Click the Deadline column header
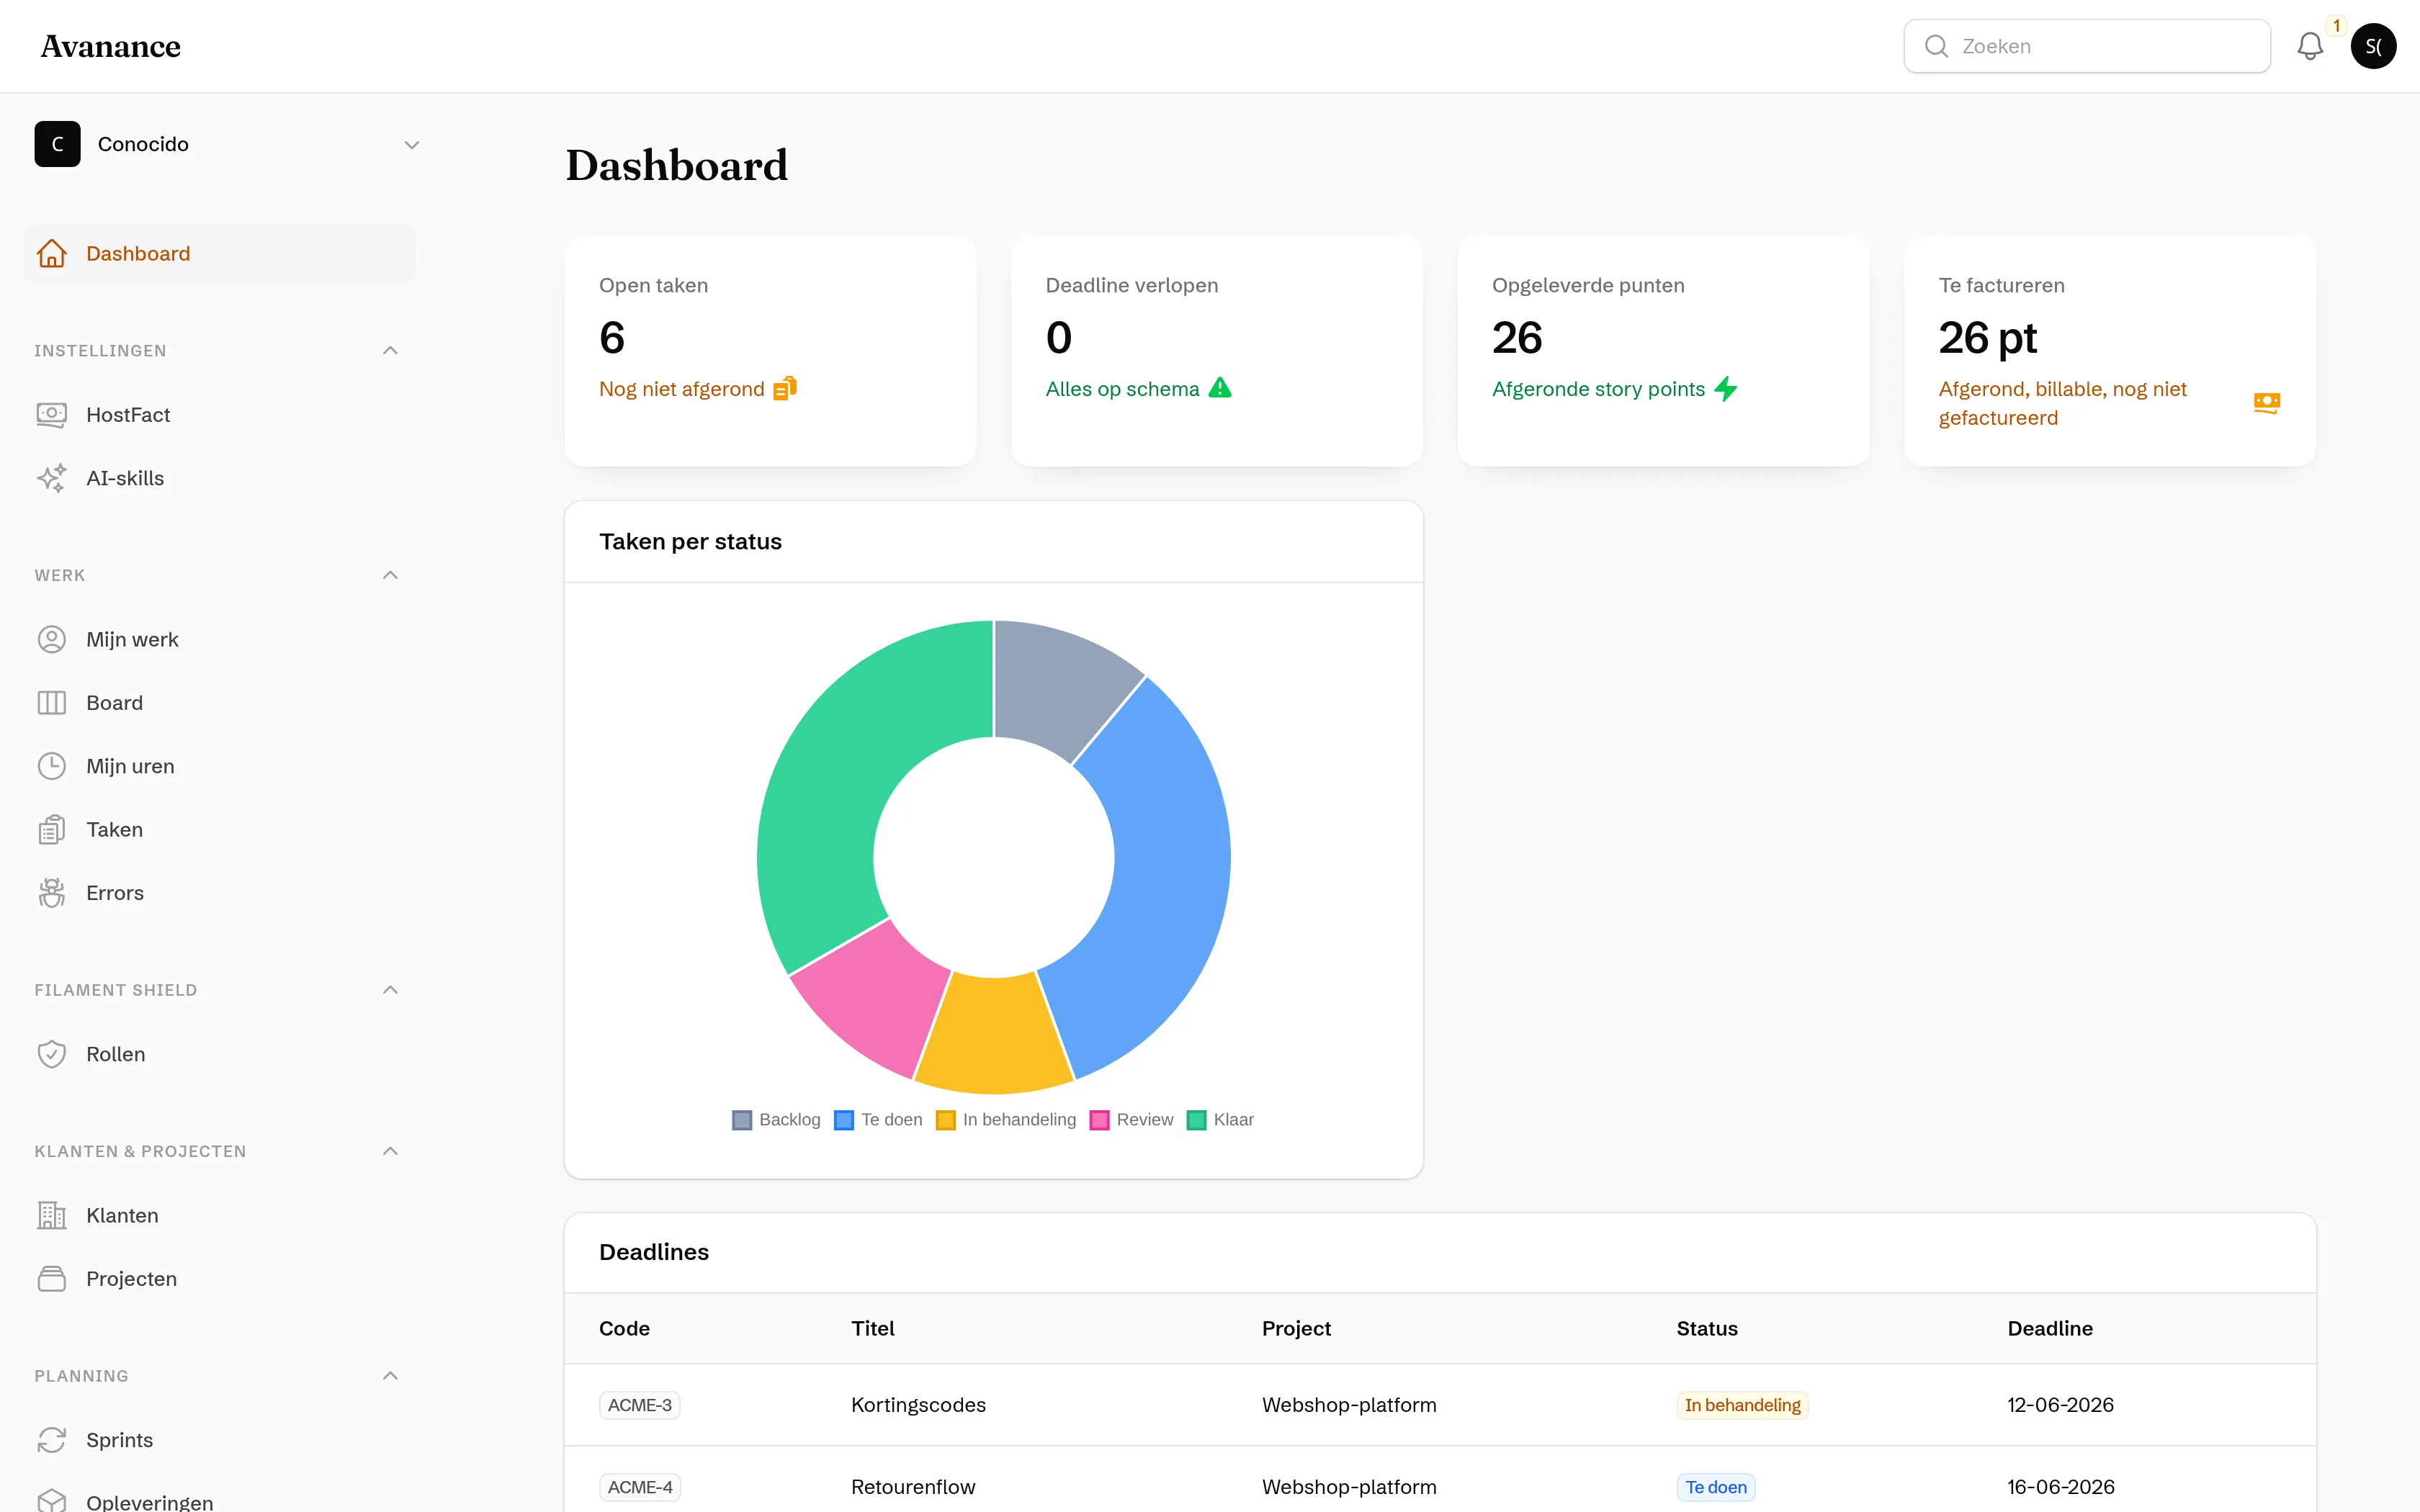This screenshot has width=2420, height=1512. pyautogui.click(x=2050, y=1328)
